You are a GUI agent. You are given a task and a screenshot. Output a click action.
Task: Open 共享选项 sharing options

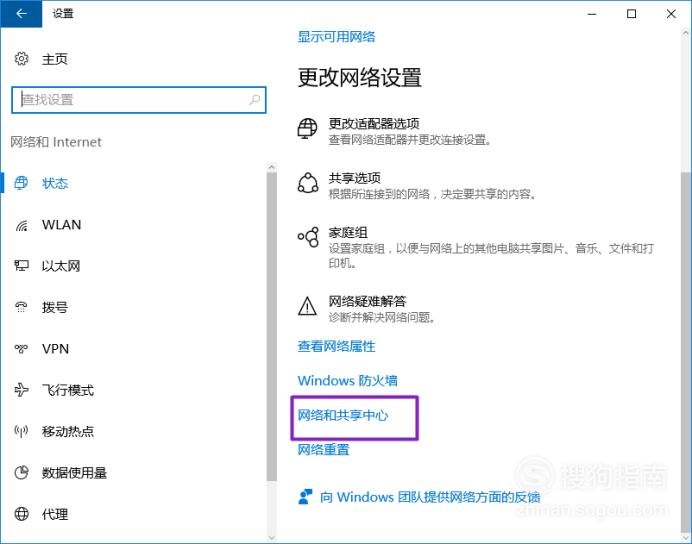point(354,178)
